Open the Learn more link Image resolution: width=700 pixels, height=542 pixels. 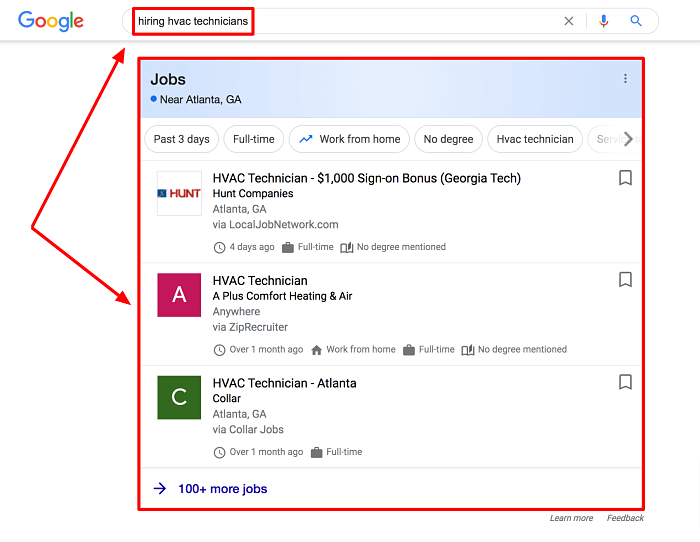(571, 518)
